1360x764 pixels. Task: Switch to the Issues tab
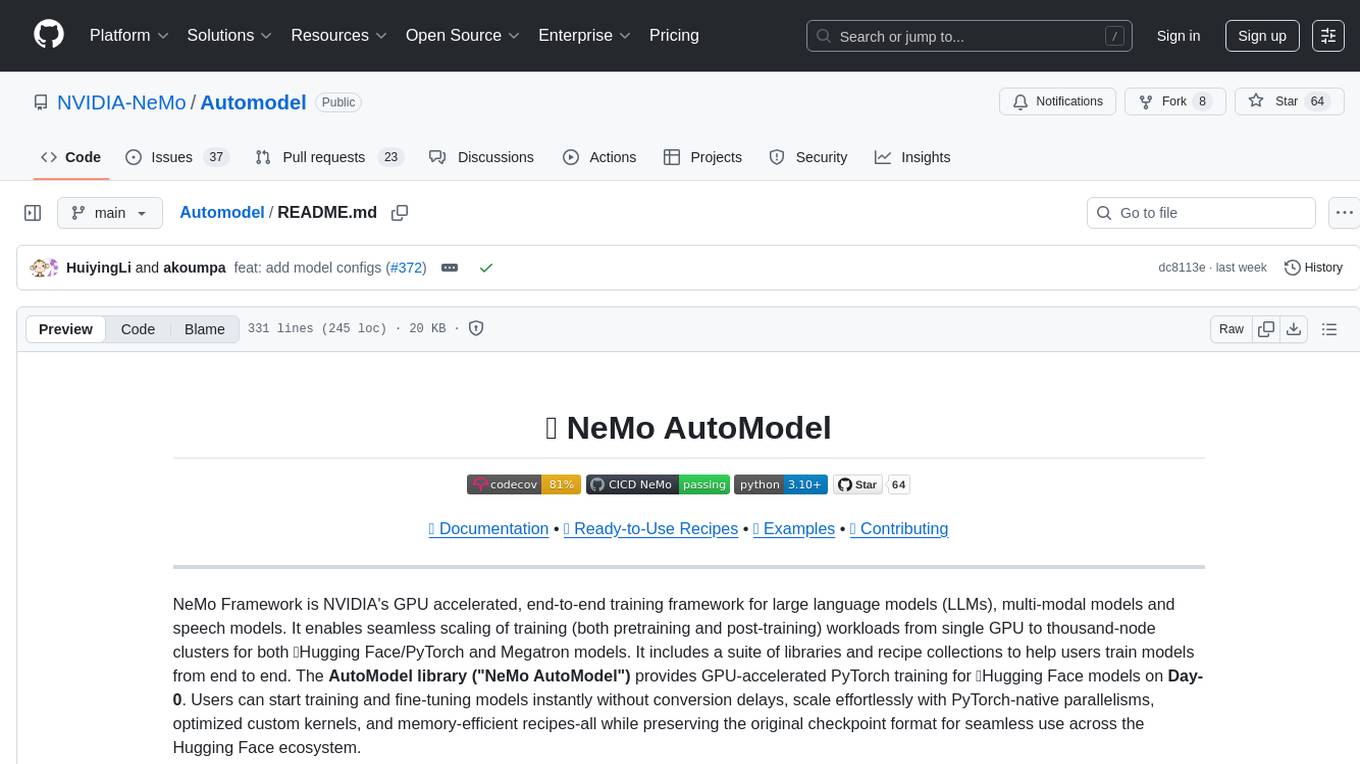(x=177, y=157)
